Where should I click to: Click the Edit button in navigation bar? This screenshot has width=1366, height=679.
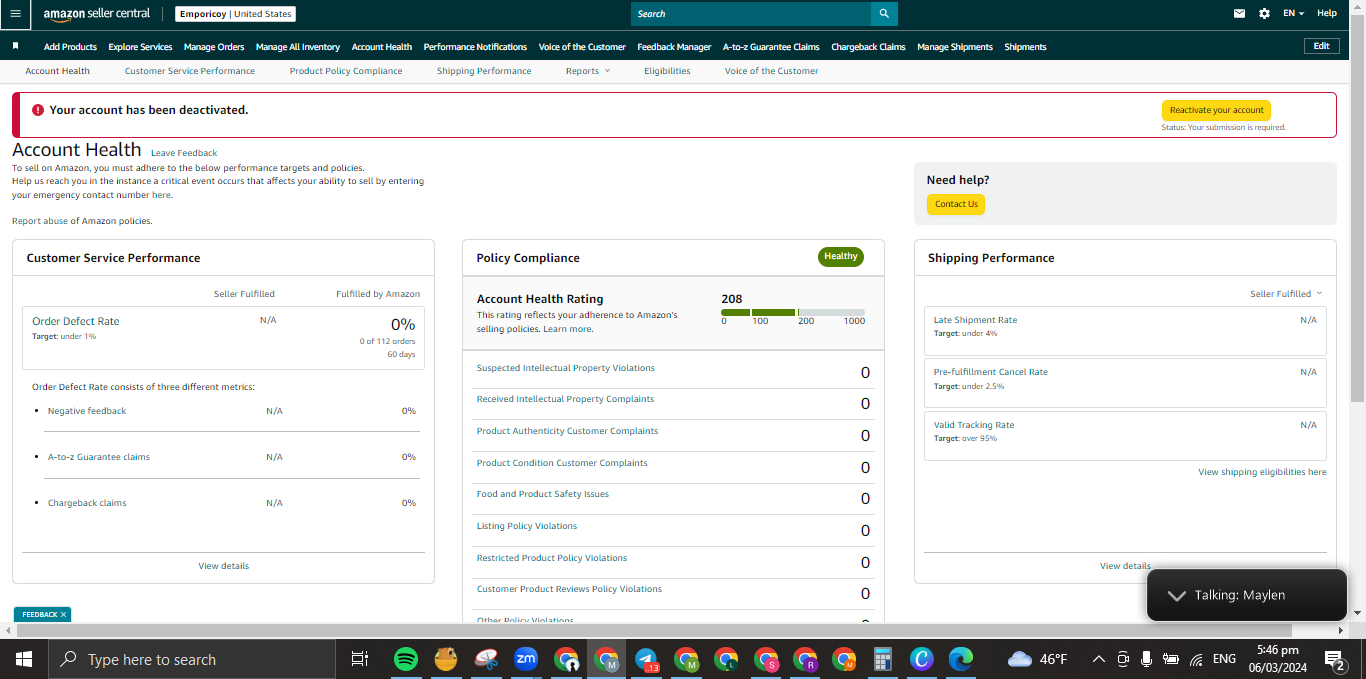pos(1322,46)
